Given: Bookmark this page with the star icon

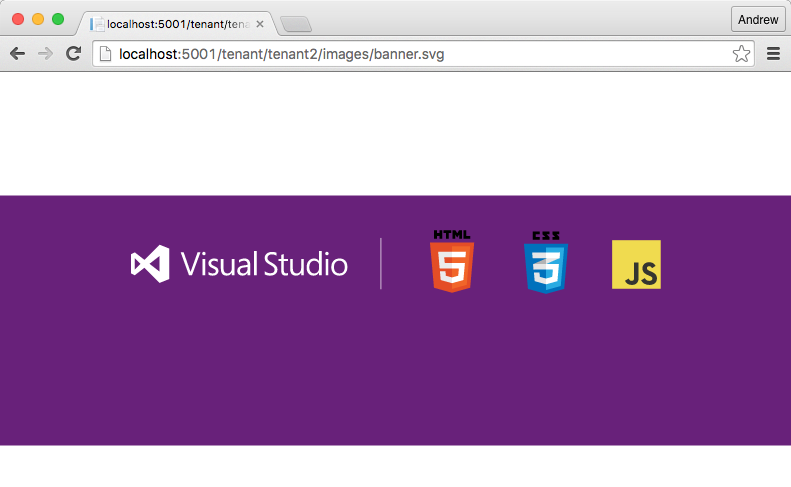Looking at the screenshot, I should click(741, 53).
